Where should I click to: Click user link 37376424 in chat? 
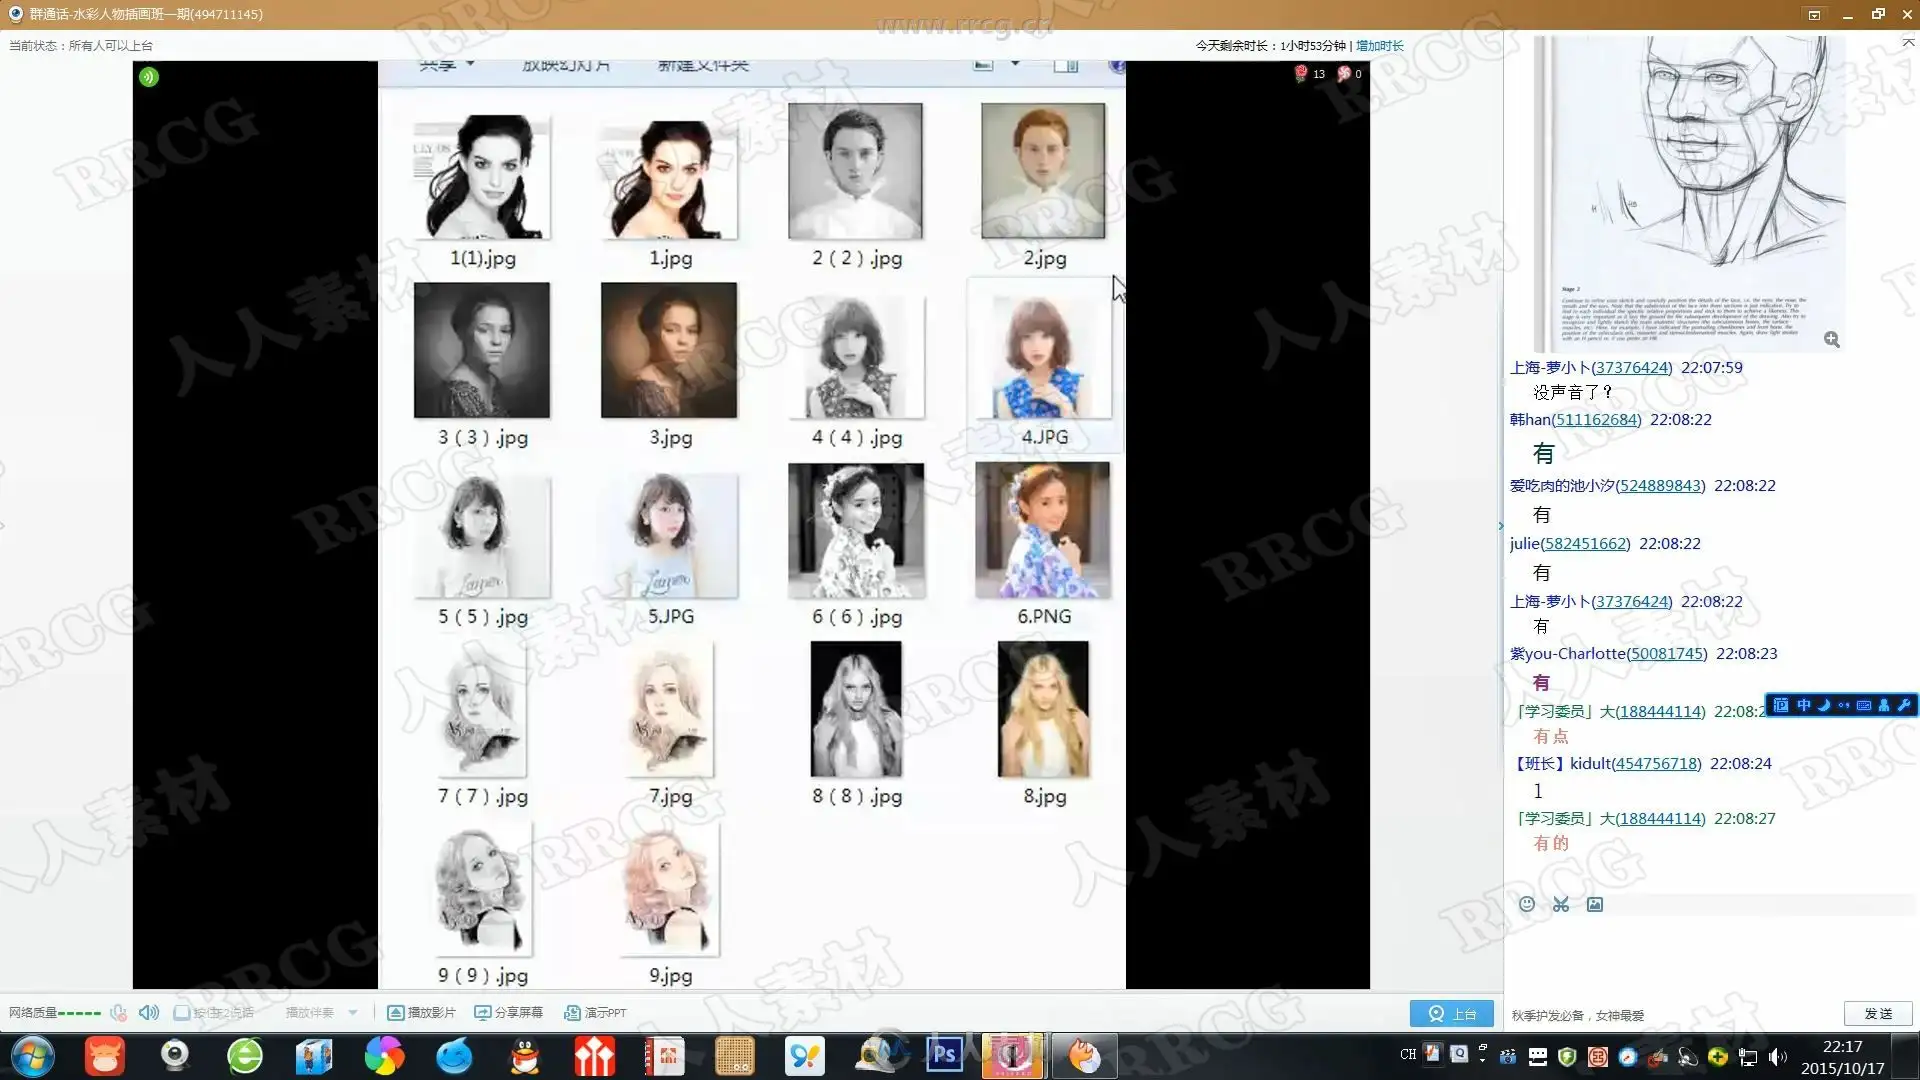1631,367
